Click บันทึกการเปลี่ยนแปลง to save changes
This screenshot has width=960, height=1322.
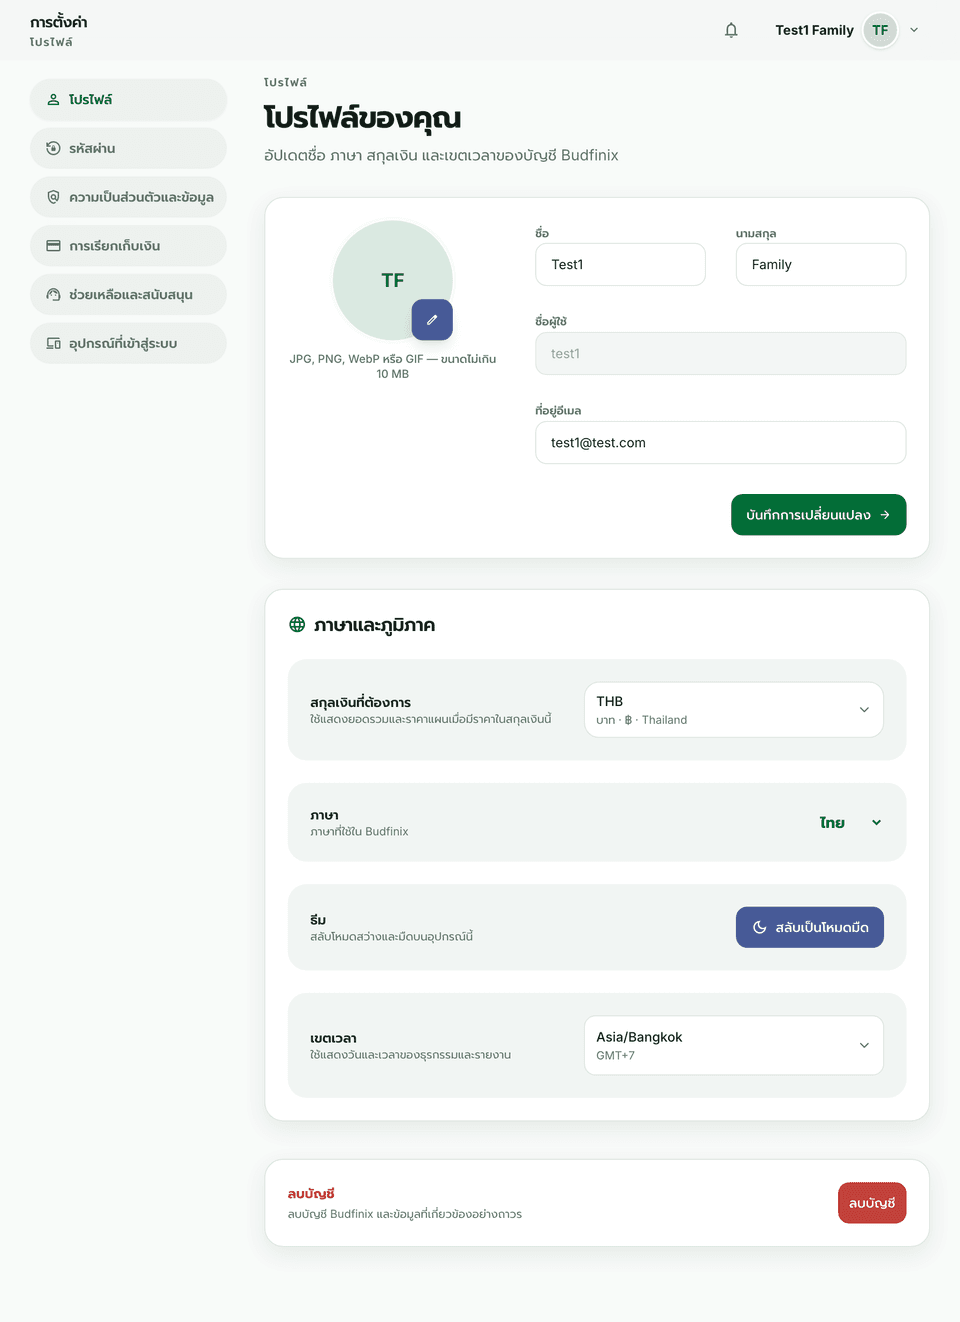coord(819,515)
